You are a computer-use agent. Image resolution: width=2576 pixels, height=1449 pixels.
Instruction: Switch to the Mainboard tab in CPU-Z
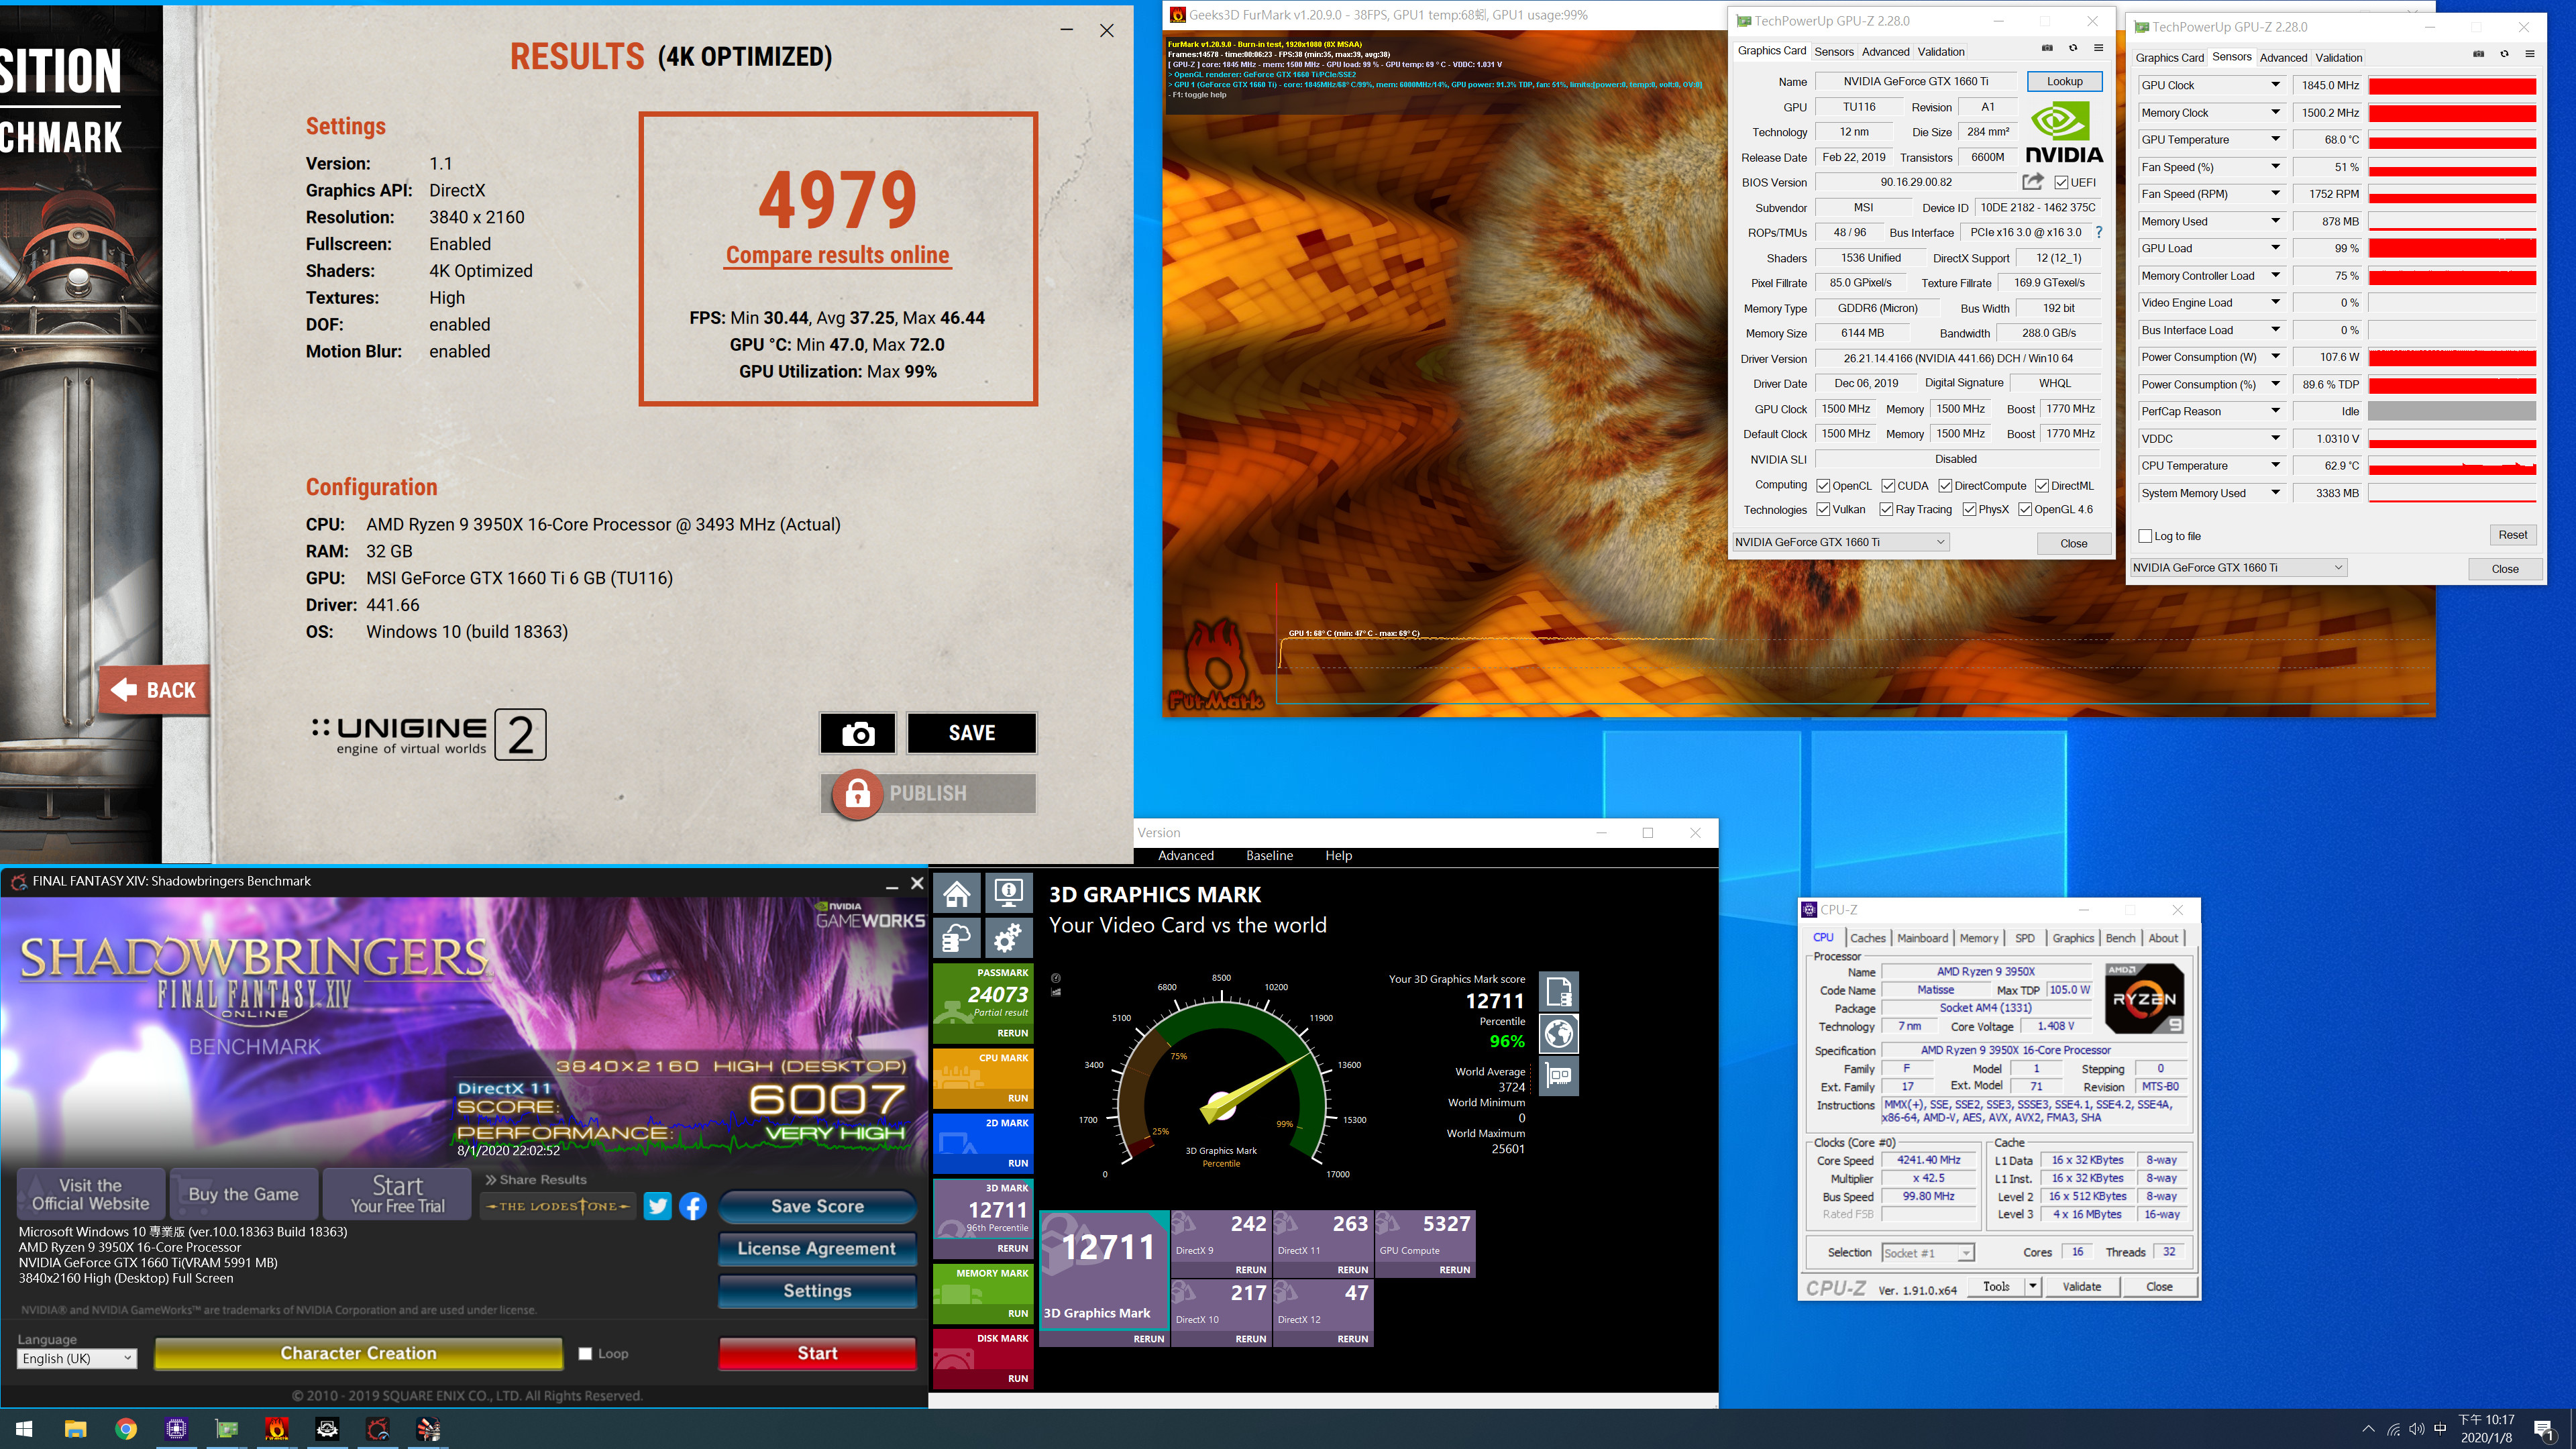tap(1922, 938)
